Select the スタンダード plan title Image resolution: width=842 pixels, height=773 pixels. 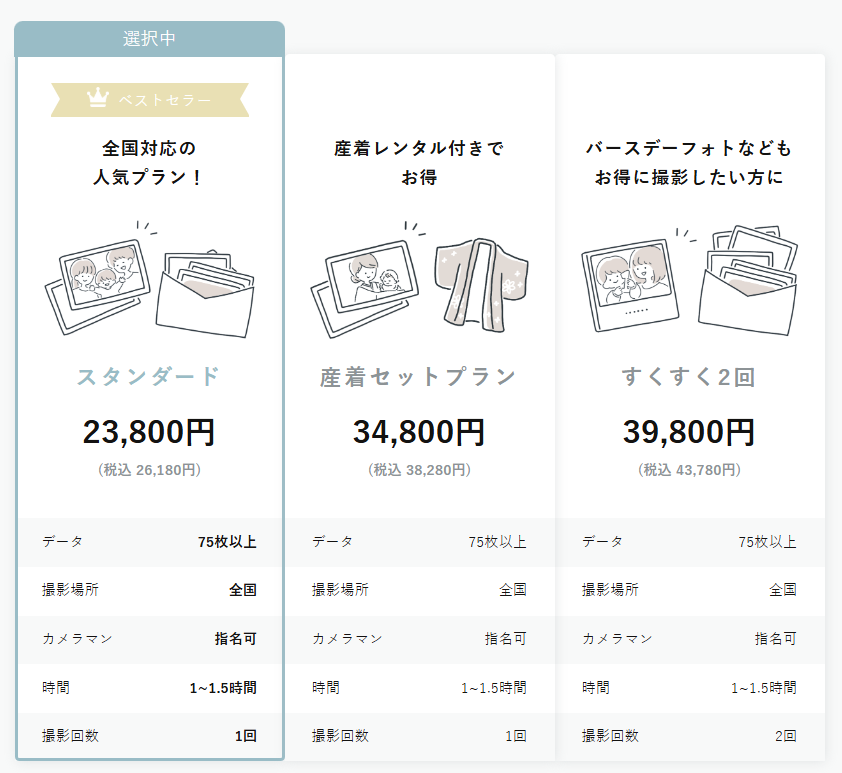[149, 377]
